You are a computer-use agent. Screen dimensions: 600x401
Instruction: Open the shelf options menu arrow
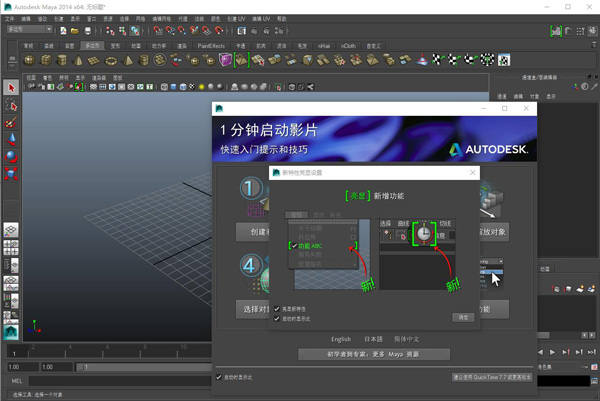point(12,66)
